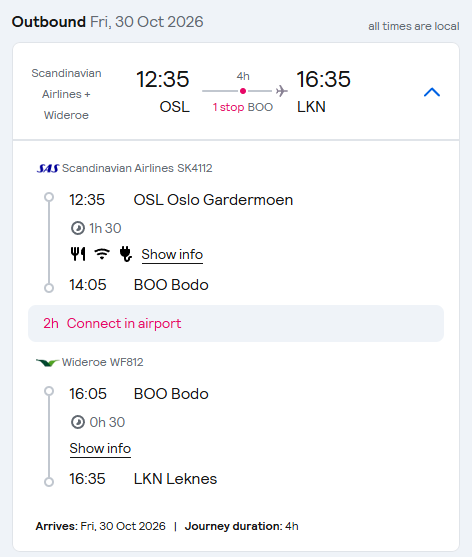
Task: Click the Wi-Fi availability icon
Action: (102, 254)
